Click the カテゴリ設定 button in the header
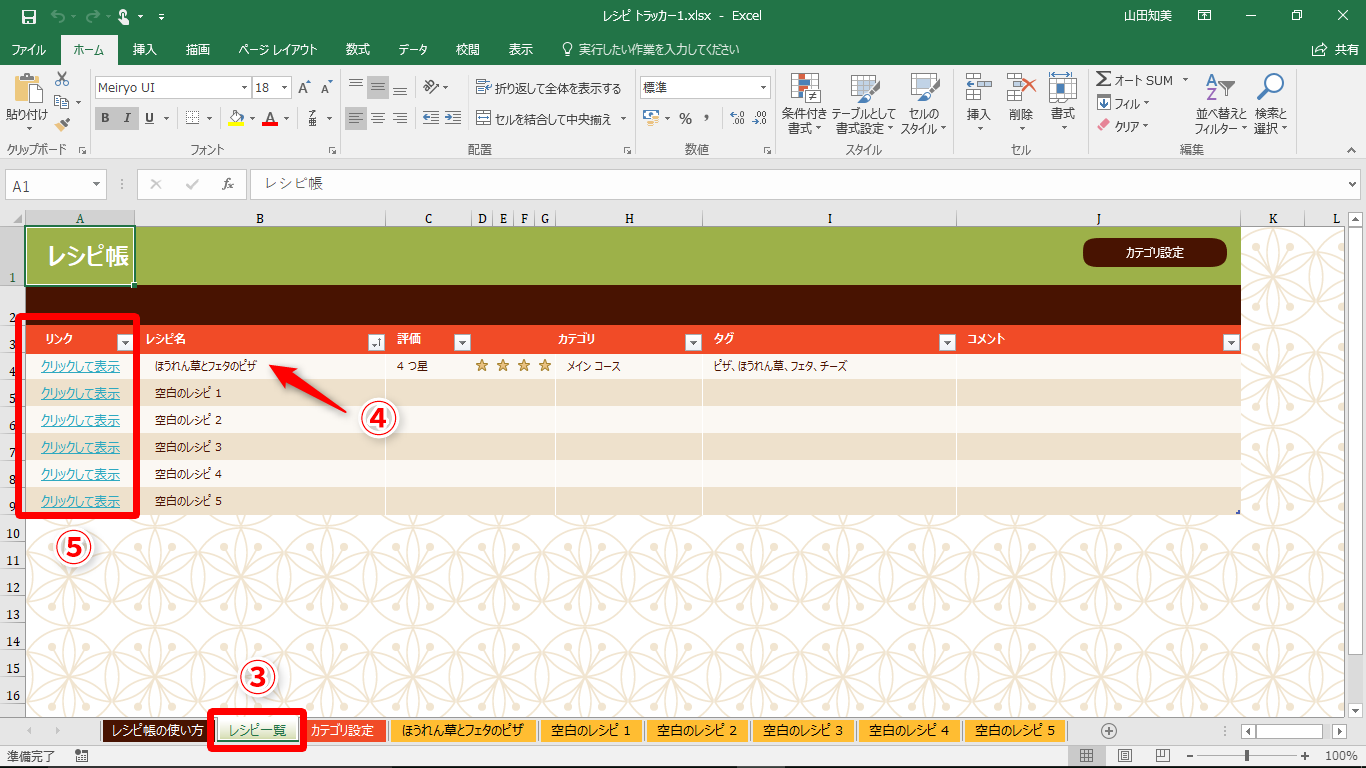Viewport: 1366px width, 768px height. 1155,253
